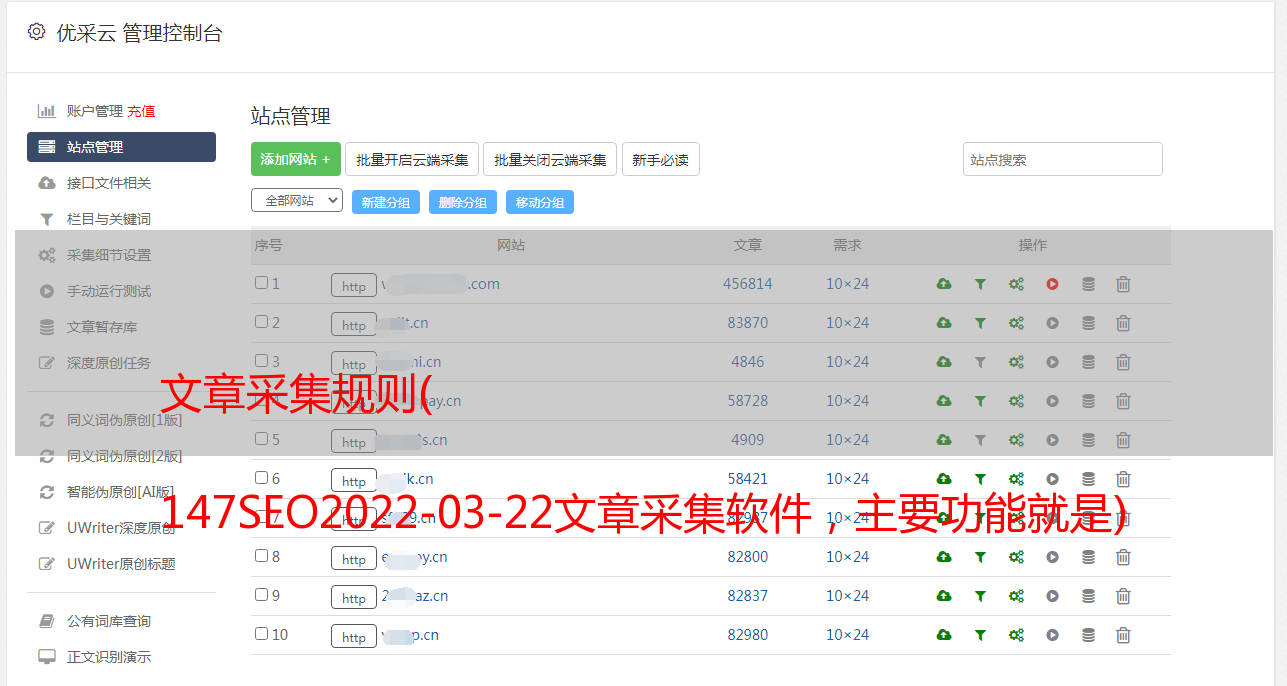Viewport: 1287px width, 686px height.
Task: Click the http tag in row 1
Action: tap(354, 285)
